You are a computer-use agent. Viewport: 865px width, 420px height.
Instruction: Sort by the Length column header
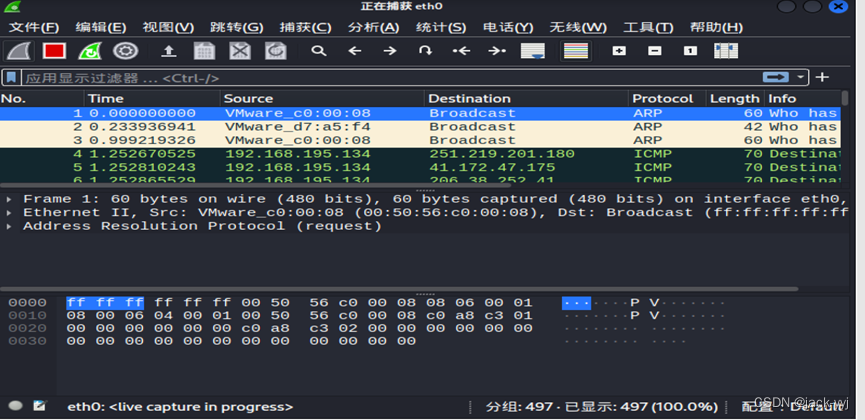pyautogui.click(x=735, y=99)
